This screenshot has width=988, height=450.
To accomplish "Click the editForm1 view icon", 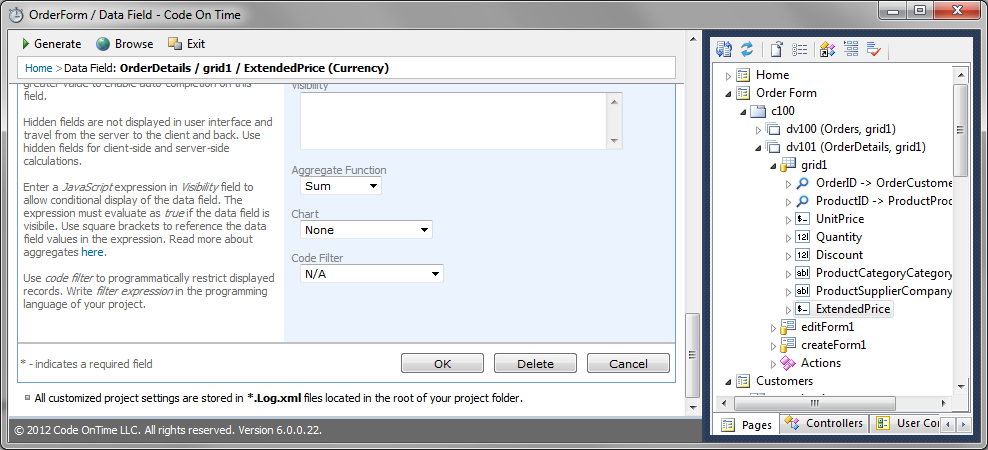I will (x=788, y=327).
